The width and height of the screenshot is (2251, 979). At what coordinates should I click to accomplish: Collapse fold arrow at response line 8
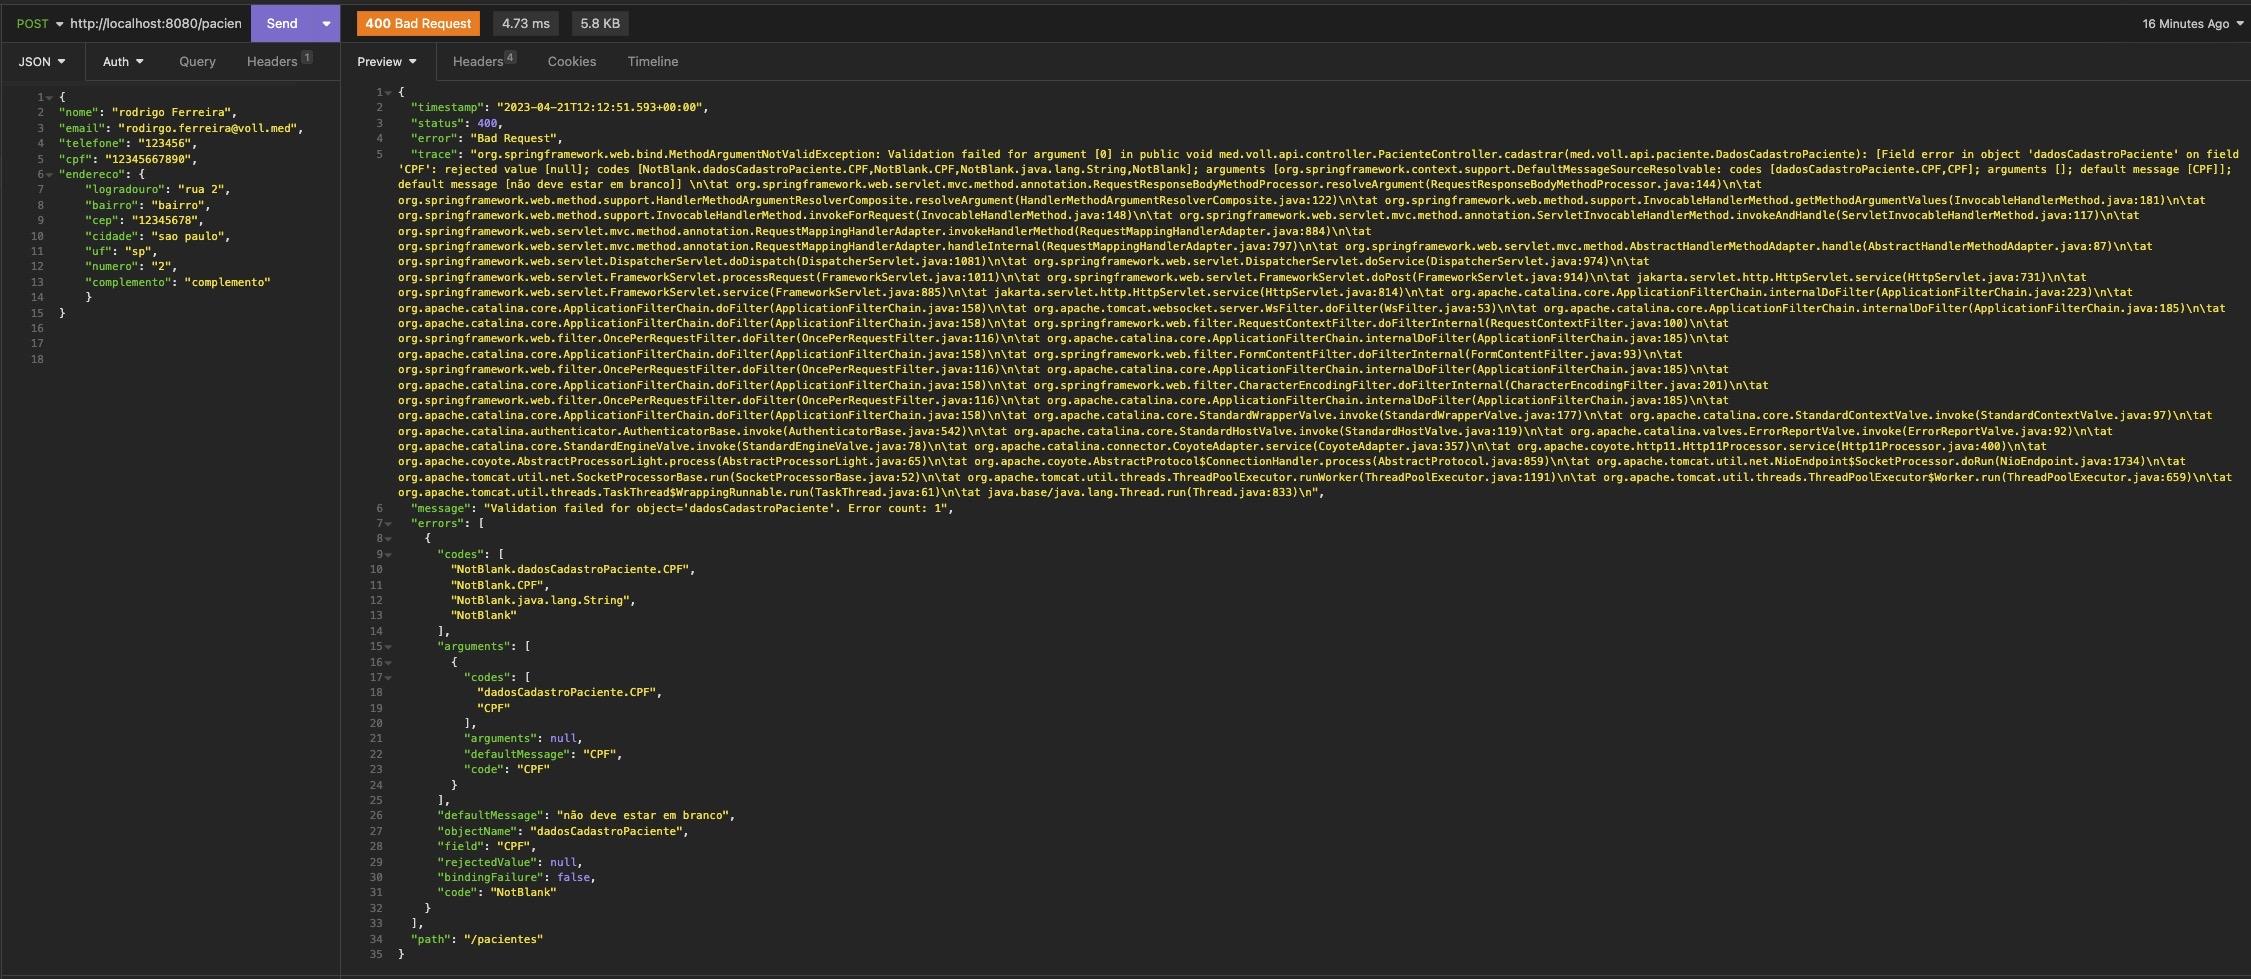click(388, 538)
